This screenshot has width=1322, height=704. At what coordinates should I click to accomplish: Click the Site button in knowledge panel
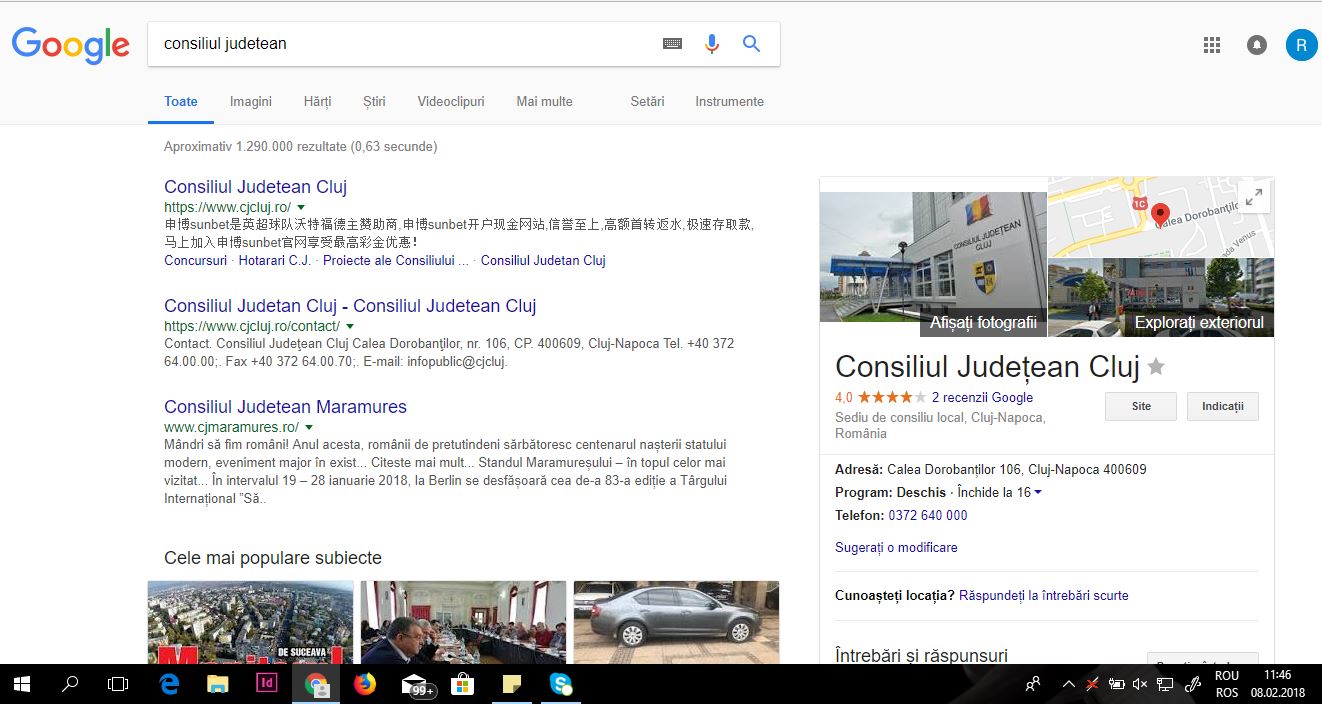(1140, 406)
